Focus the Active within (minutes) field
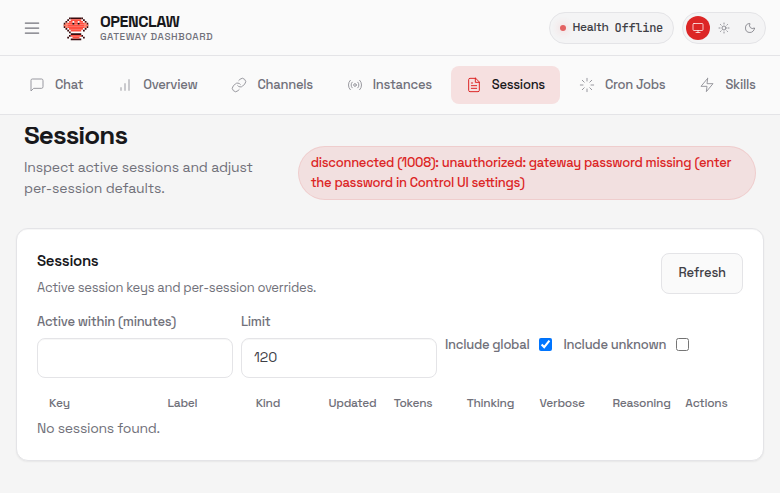Viewport: 780px width, 493px height. coord(135,358)
